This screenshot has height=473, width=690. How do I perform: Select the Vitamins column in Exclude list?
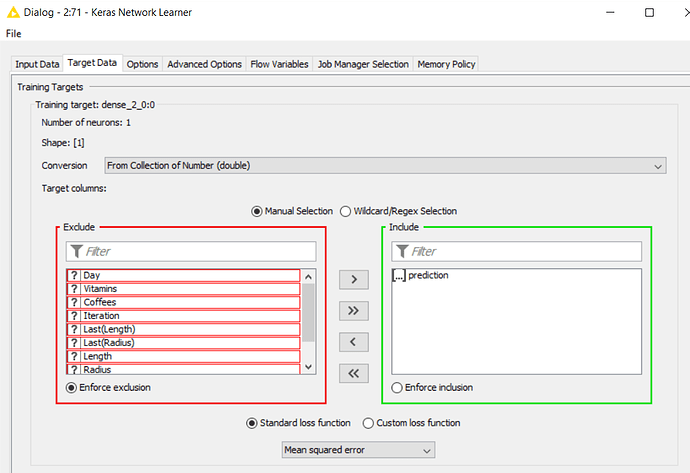[184, 289]
